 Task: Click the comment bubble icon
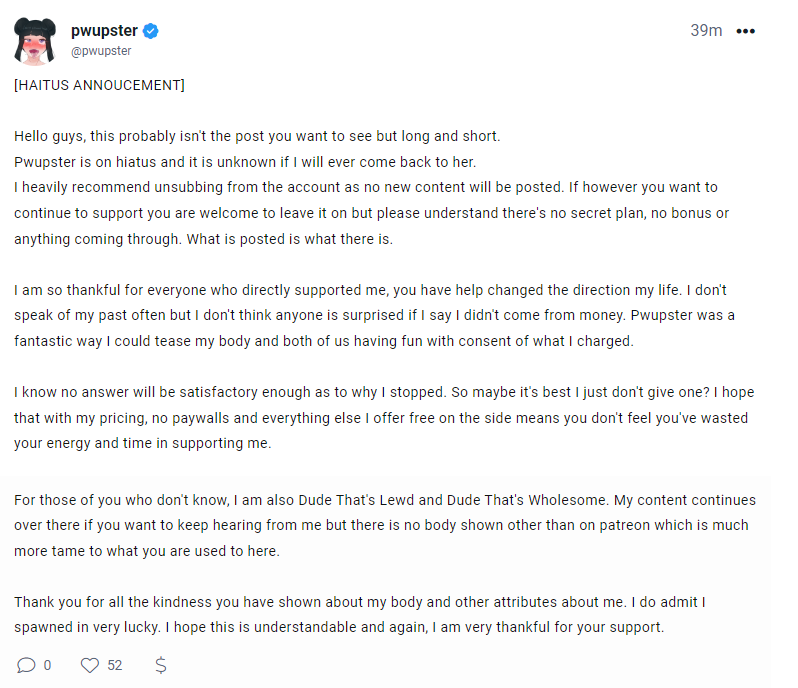26,665
